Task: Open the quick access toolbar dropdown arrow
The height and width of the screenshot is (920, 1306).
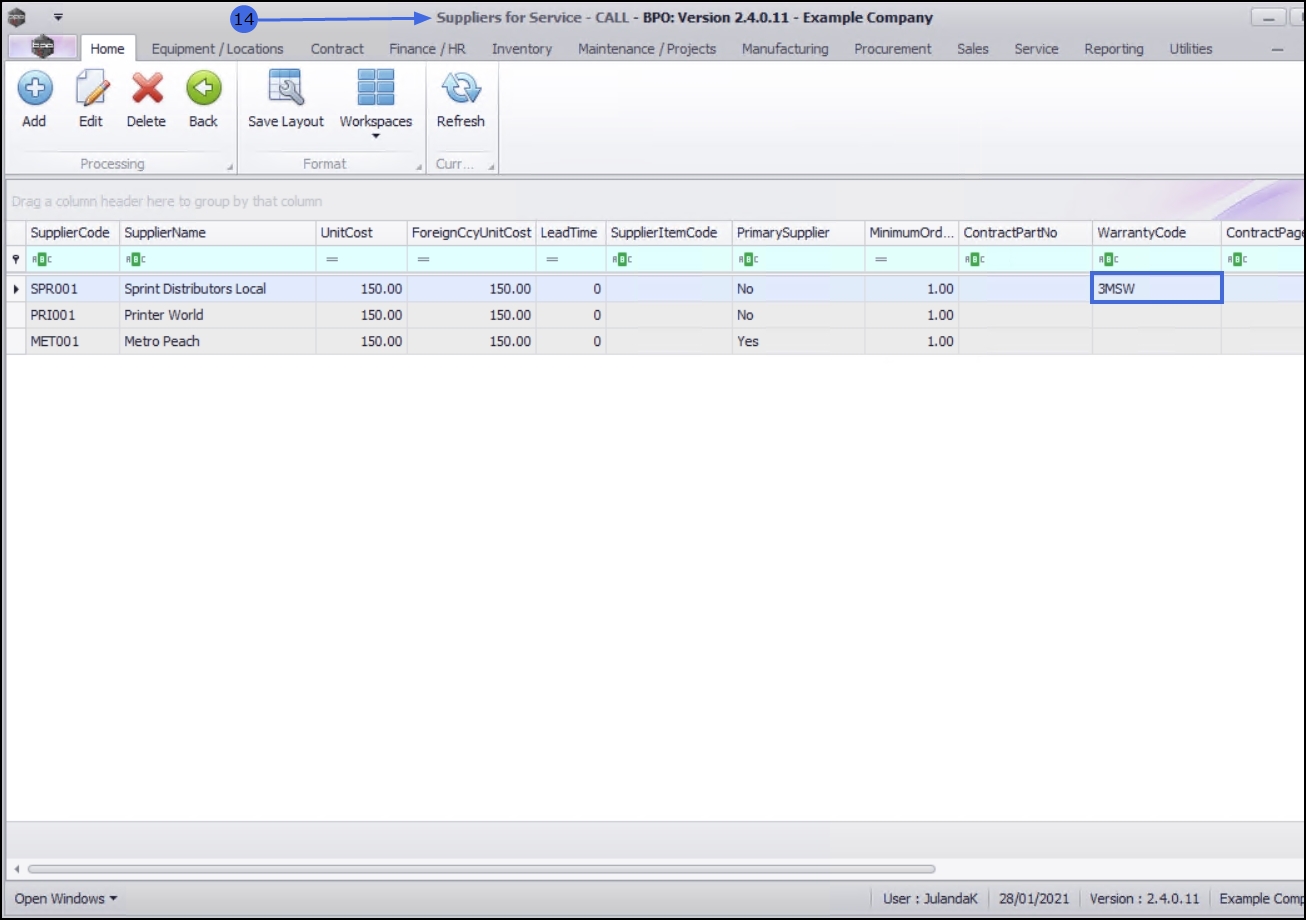Action: (58, 17)
